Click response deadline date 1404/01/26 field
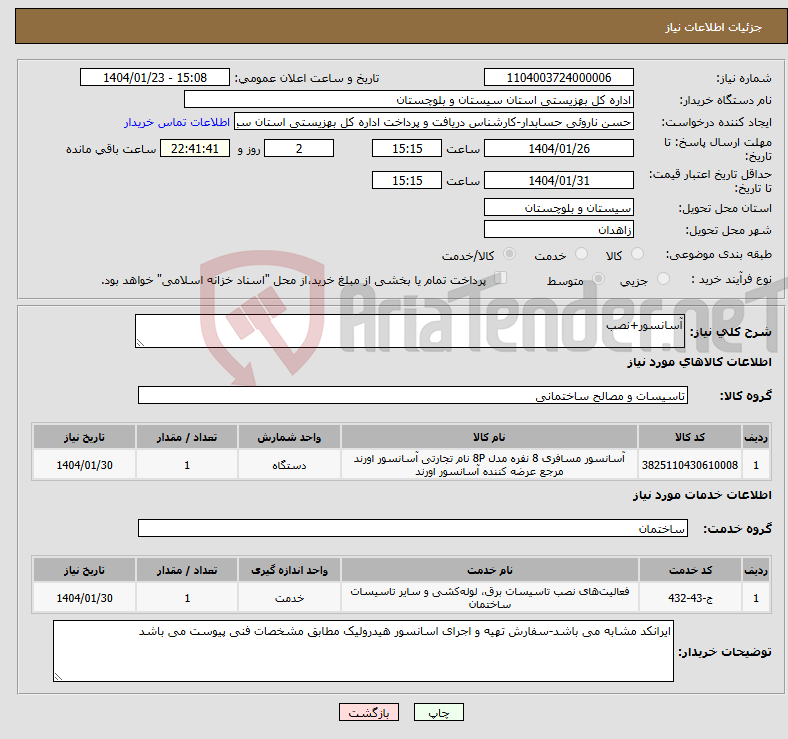 (558, 148)
